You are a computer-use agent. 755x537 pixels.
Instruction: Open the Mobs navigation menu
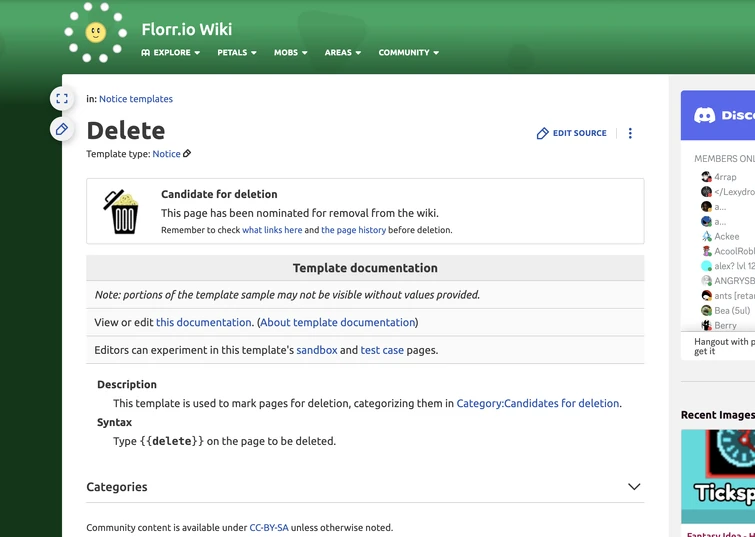point(291,52)
